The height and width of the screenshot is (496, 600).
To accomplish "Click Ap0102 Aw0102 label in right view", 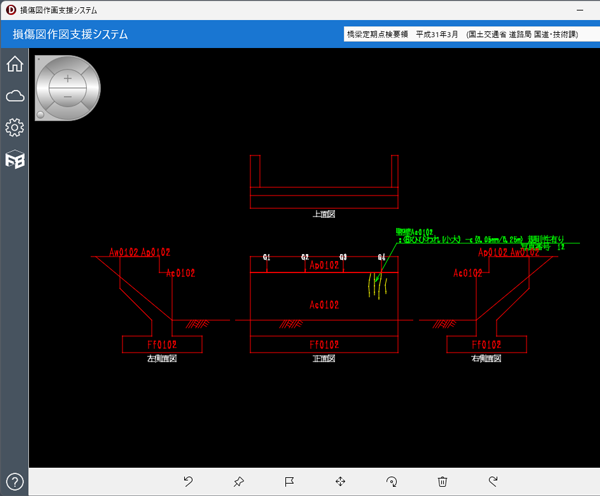I will [509, 252].
